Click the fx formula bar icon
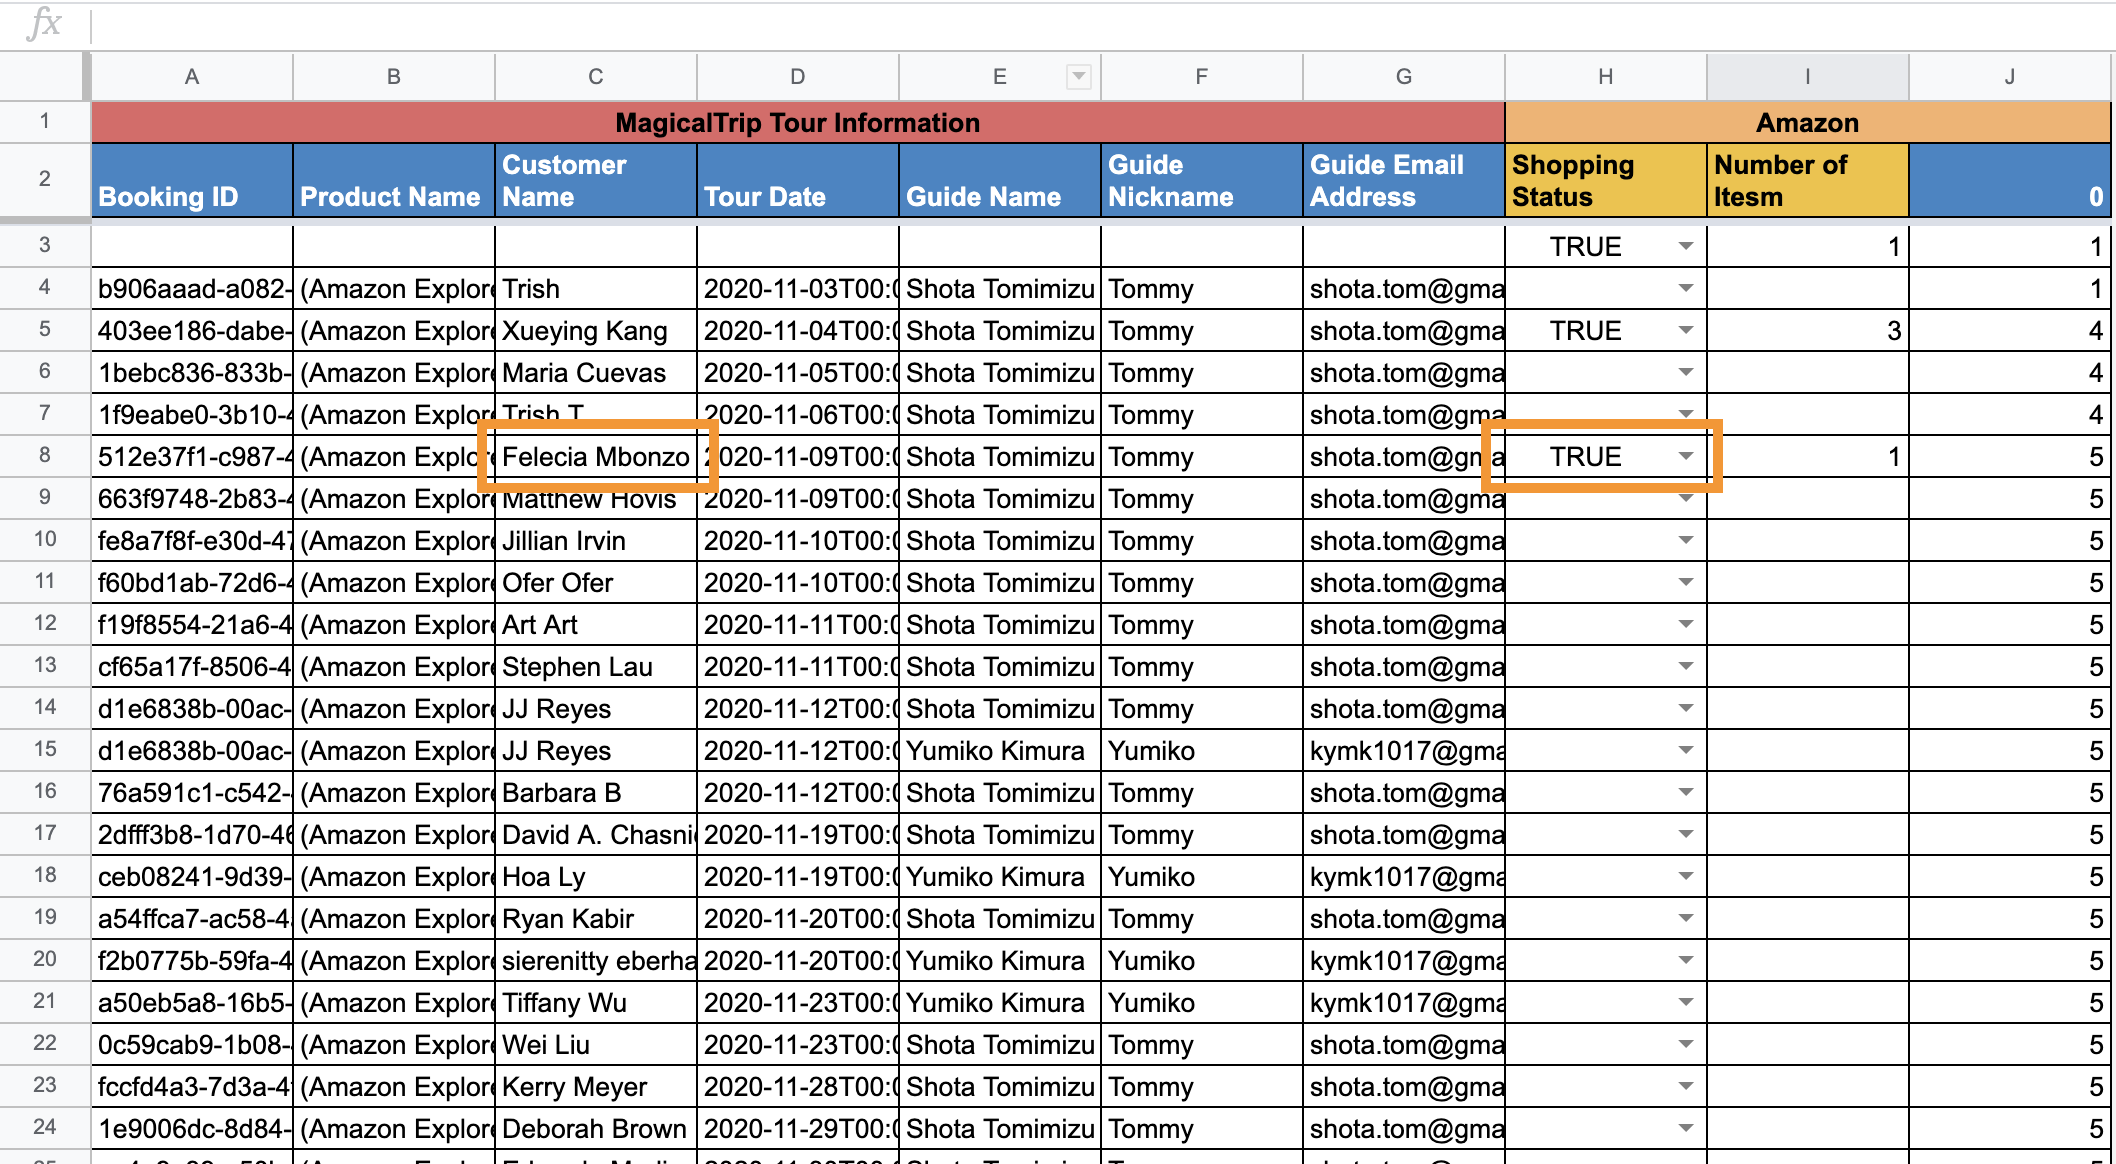 [44, 22]
